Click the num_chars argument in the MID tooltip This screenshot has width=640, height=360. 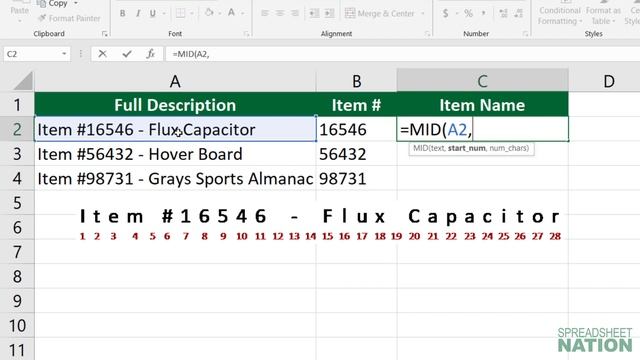[x=509, y=148]
